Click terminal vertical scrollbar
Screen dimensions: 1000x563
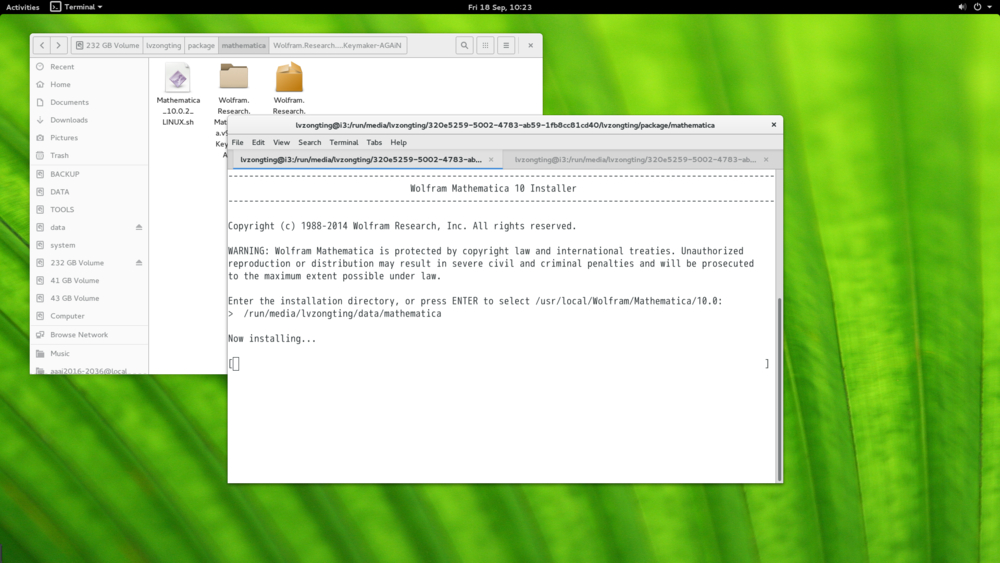779,389
